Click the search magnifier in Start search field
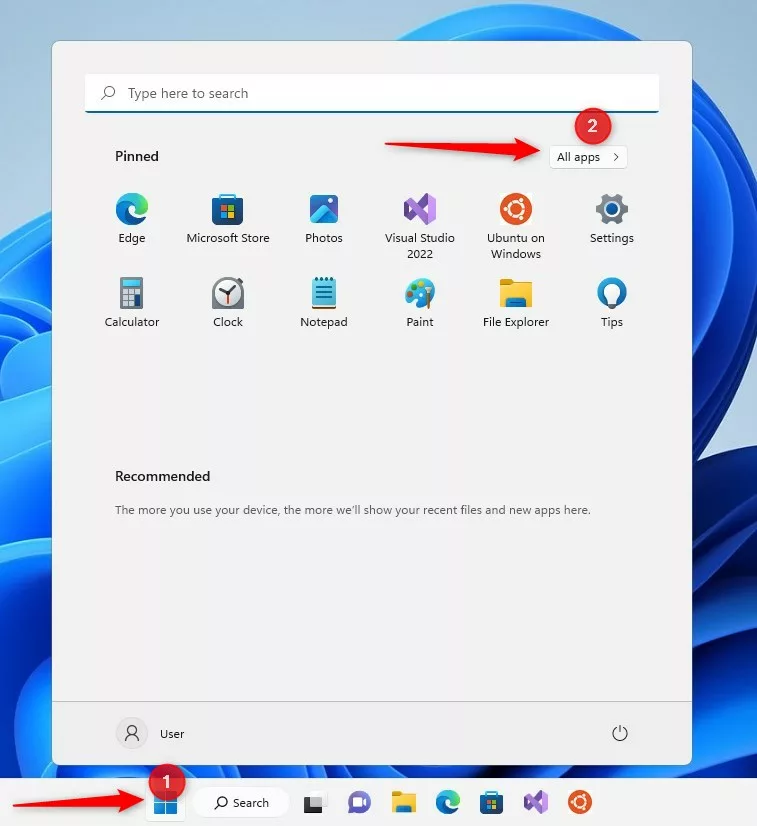 (x=109, y=93)
